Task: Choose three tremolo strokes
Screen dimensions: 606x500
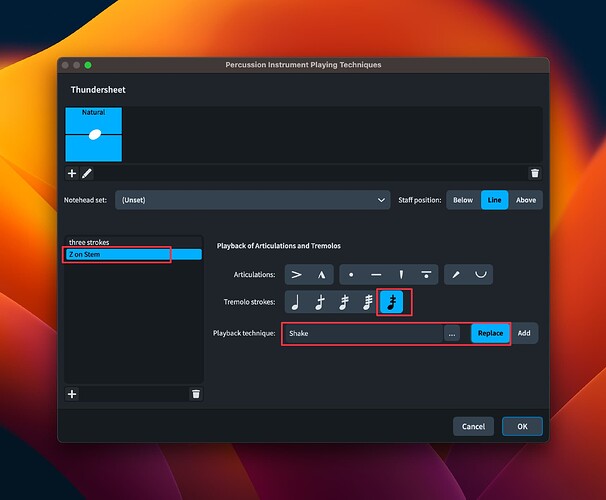Action: (368, 302)
